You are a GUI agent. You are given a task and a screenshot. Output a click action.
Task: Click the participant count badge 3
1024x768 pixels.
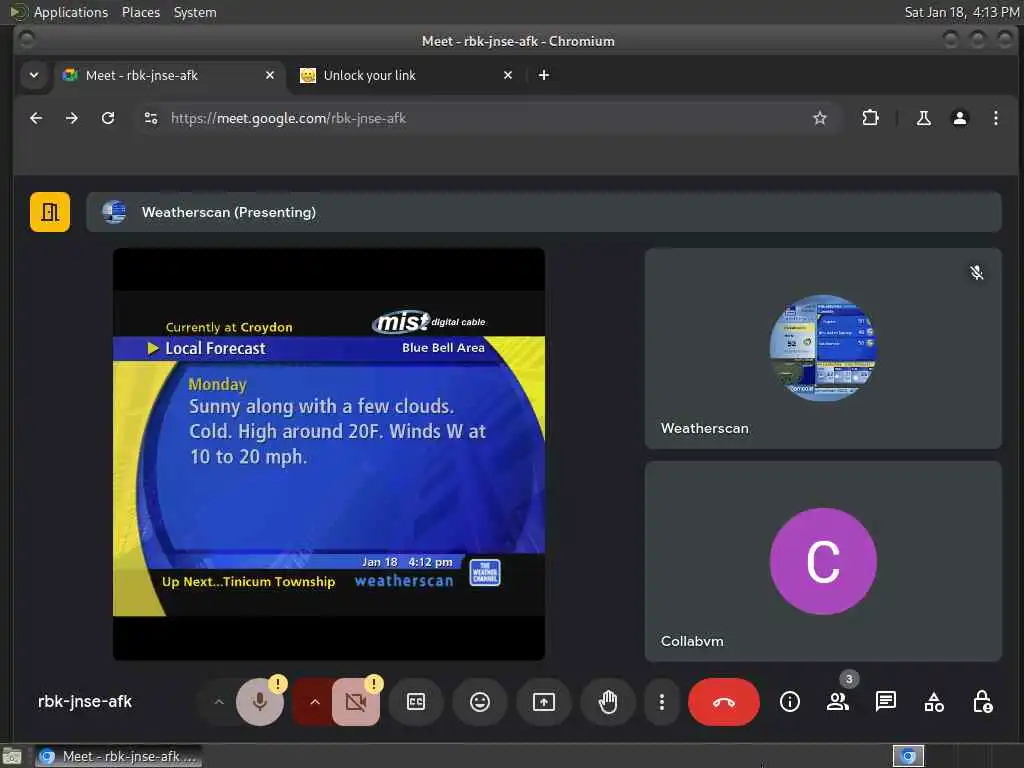pos(848,679)
